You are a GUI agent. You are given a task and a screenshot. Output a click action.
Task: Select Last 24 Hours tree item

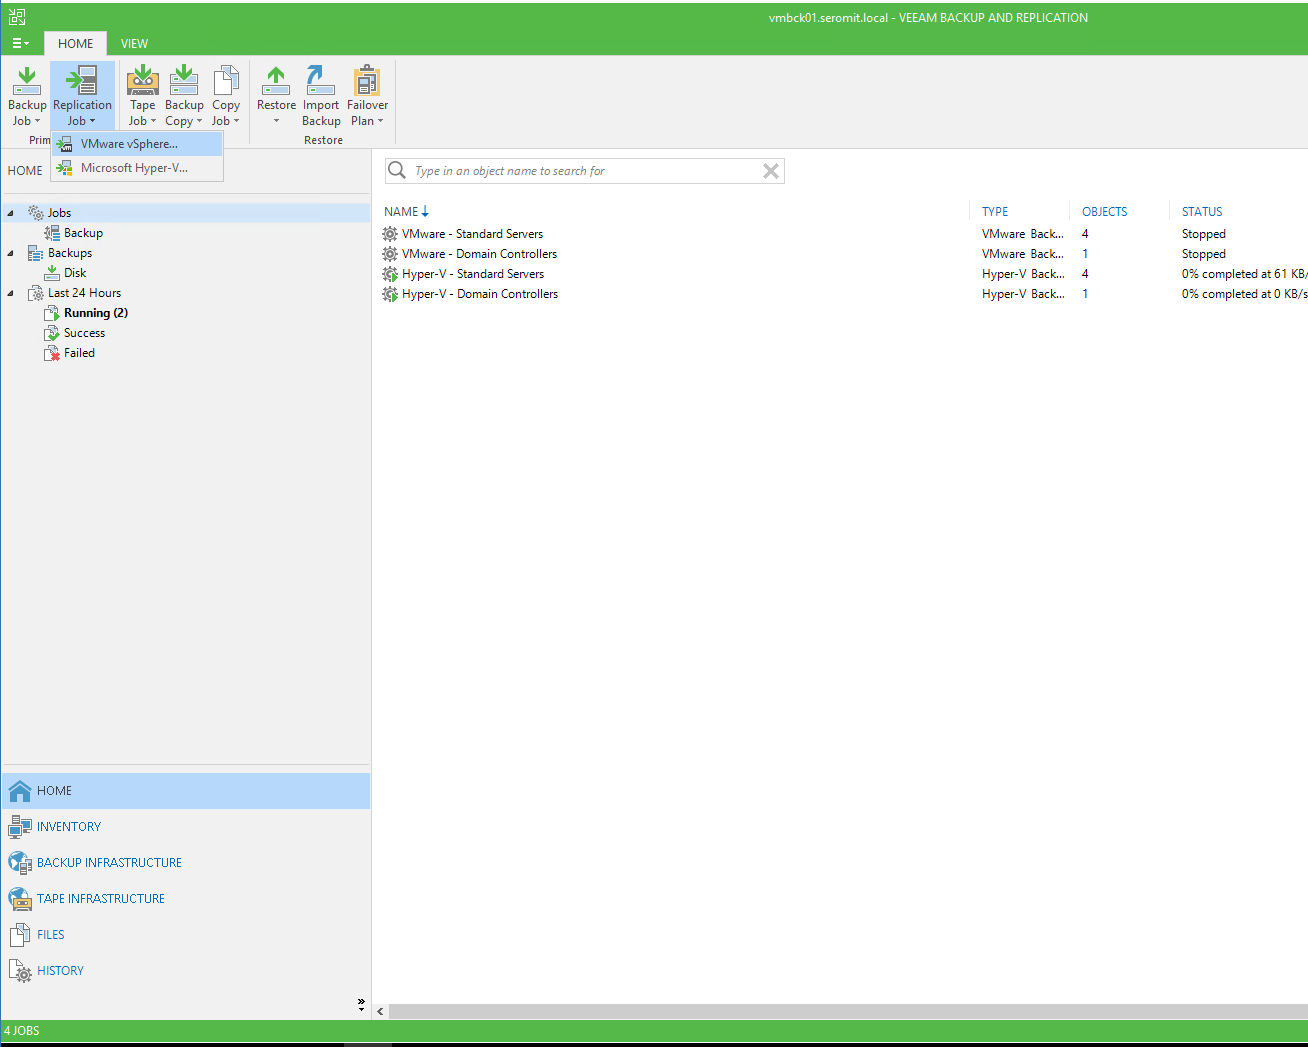click(84, 293)
